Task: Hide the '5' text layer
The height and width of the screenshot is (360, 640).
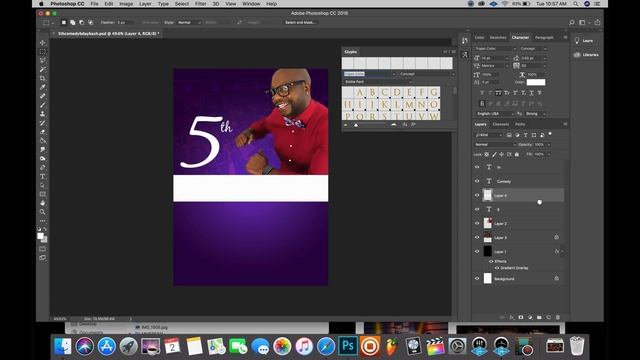Action: click(x=477, y=209)
